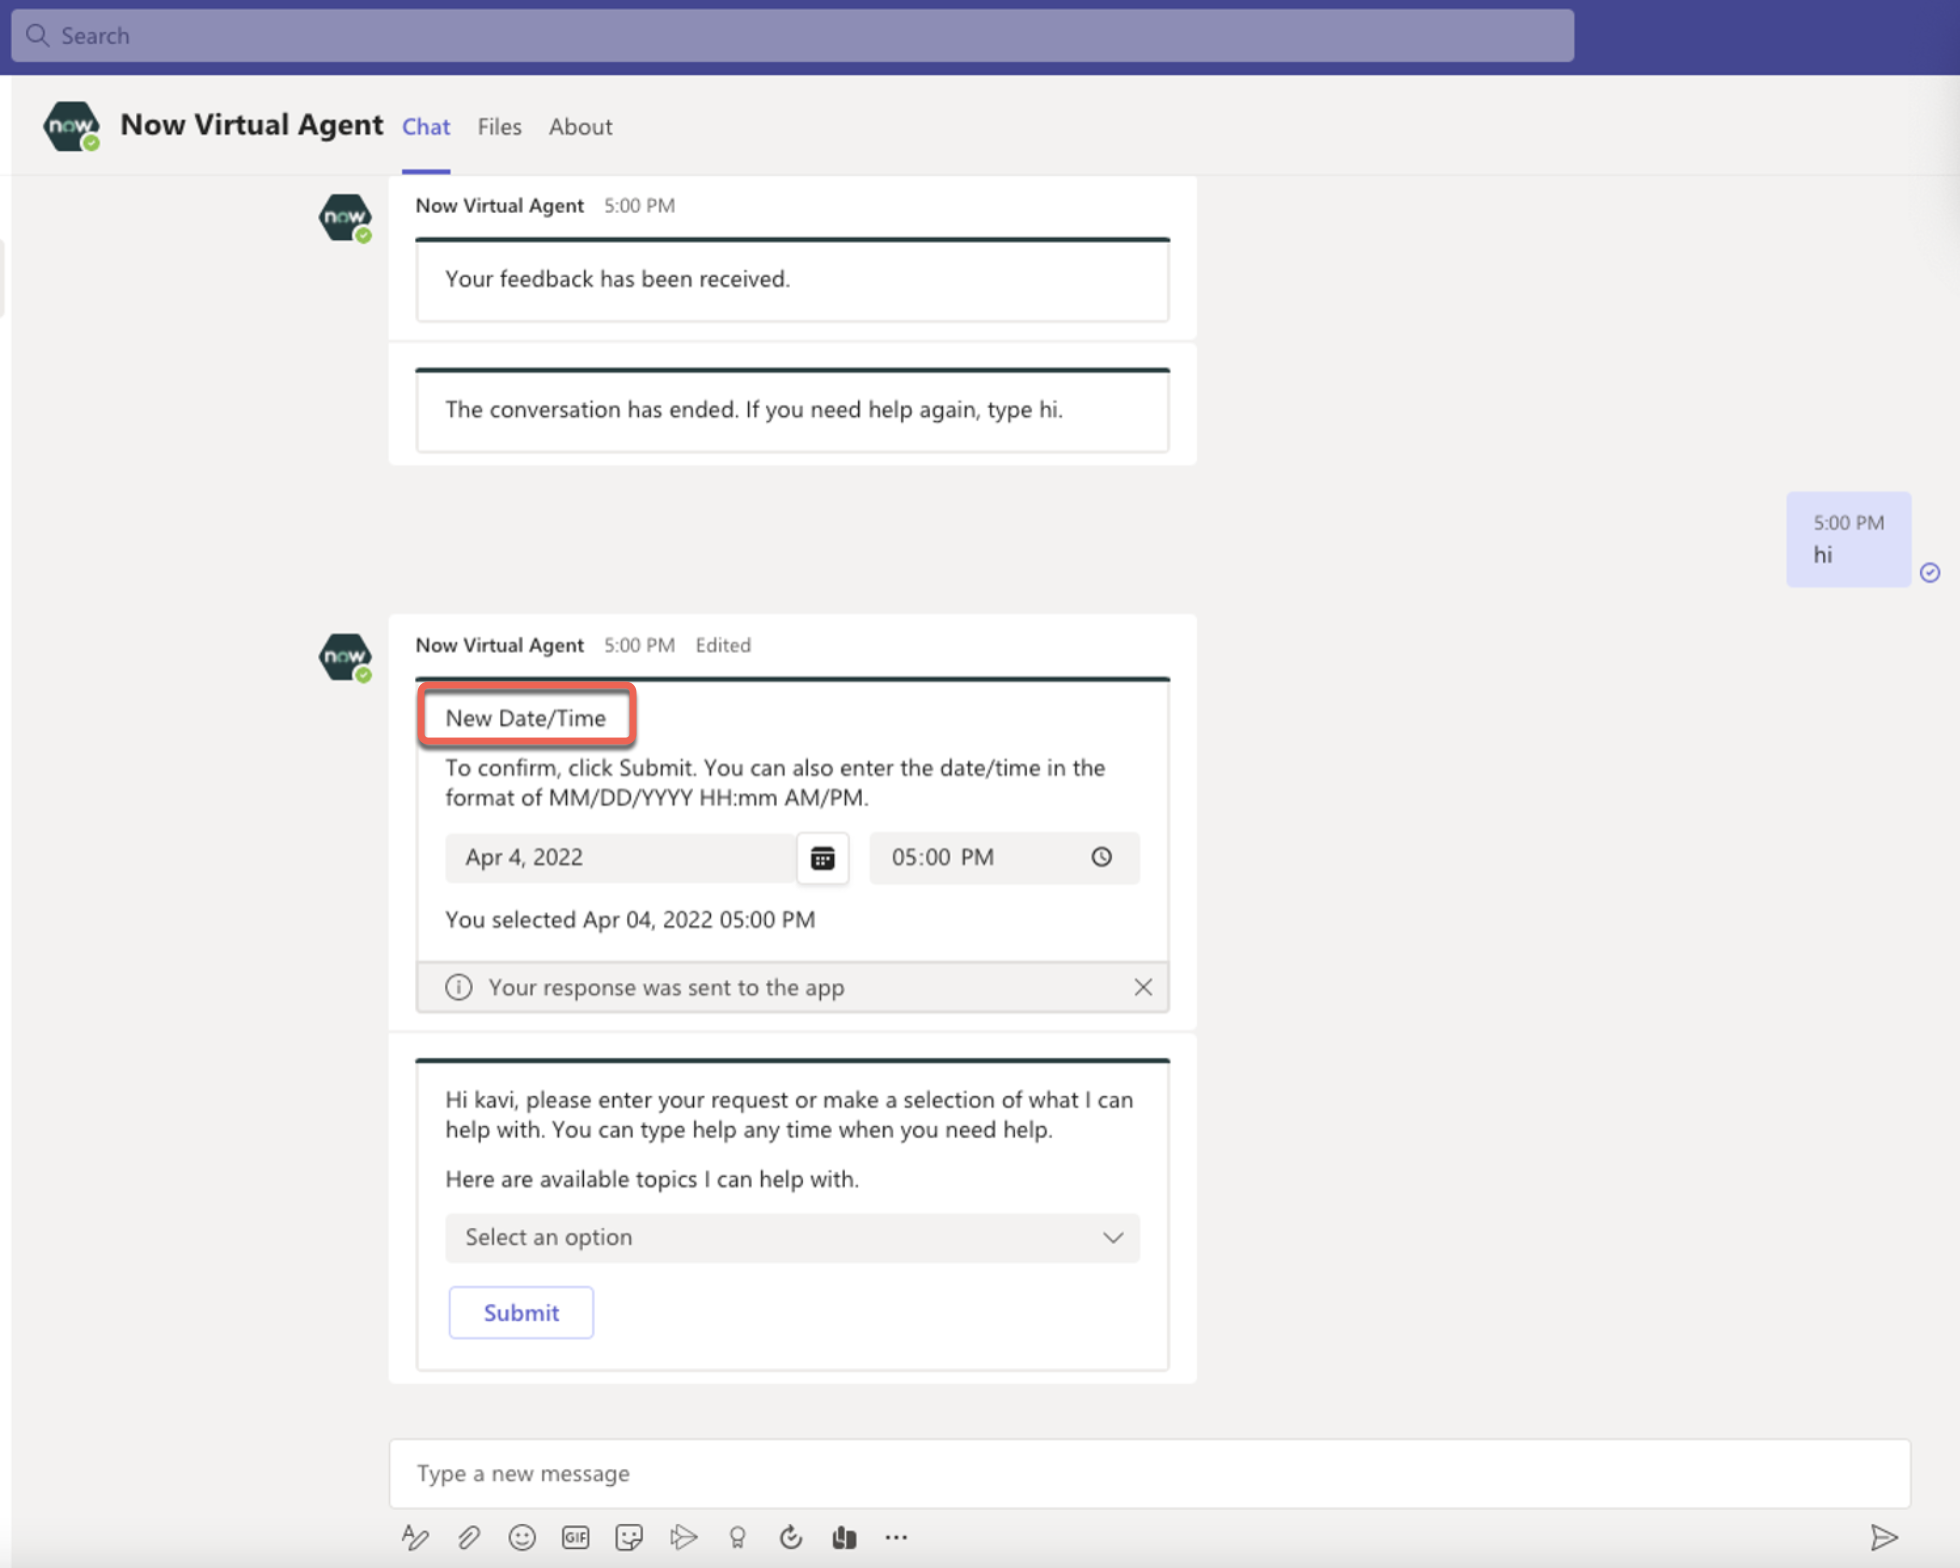Click the Now Virtual Agent title text
The width and height of the screenshot is (1960, 1568).
pyautogui.click(x=251, y=125)
